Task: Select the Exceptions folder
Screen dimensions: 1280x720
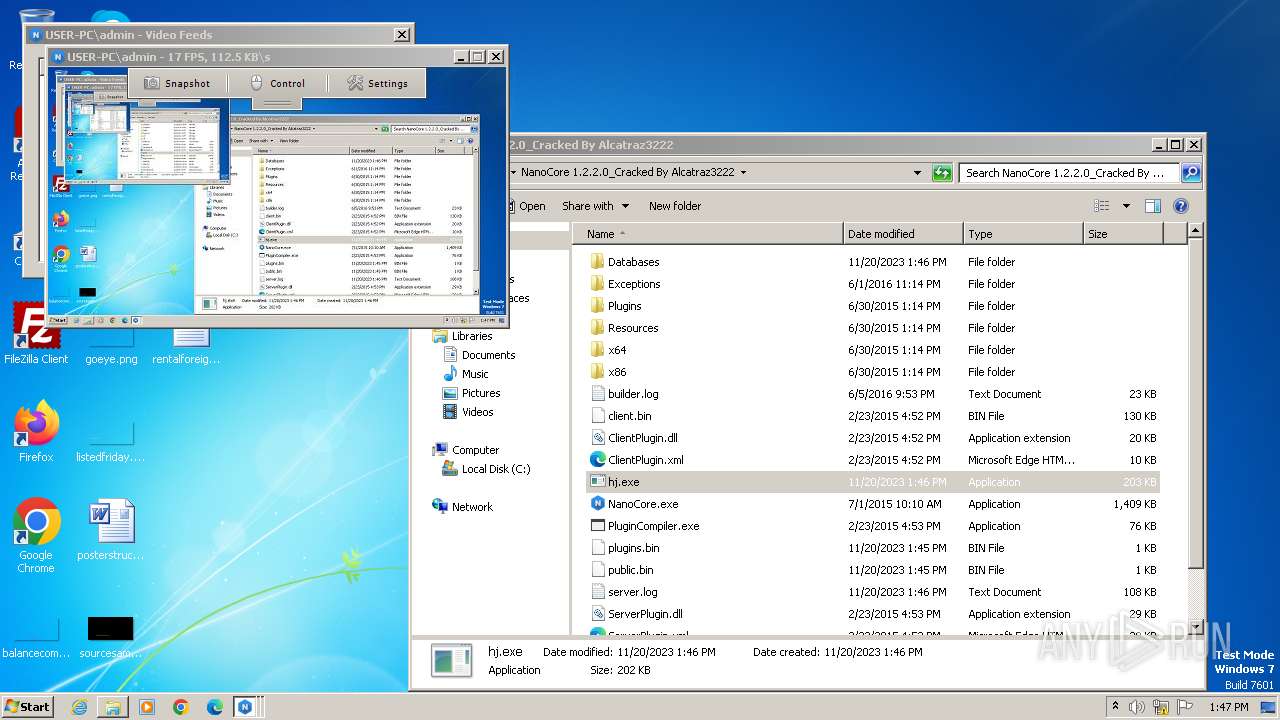Action: 872,284
